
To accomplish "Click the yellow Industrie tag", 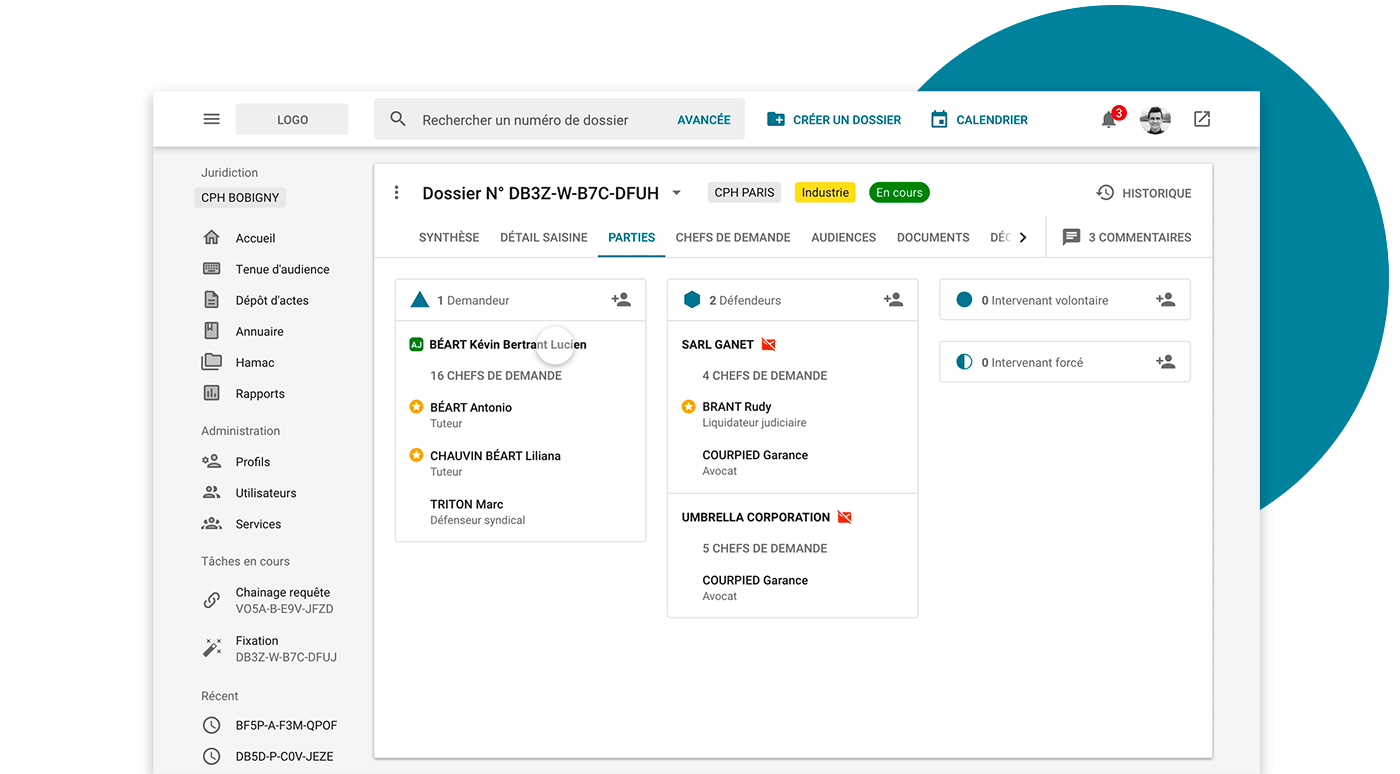I will 825,192.
